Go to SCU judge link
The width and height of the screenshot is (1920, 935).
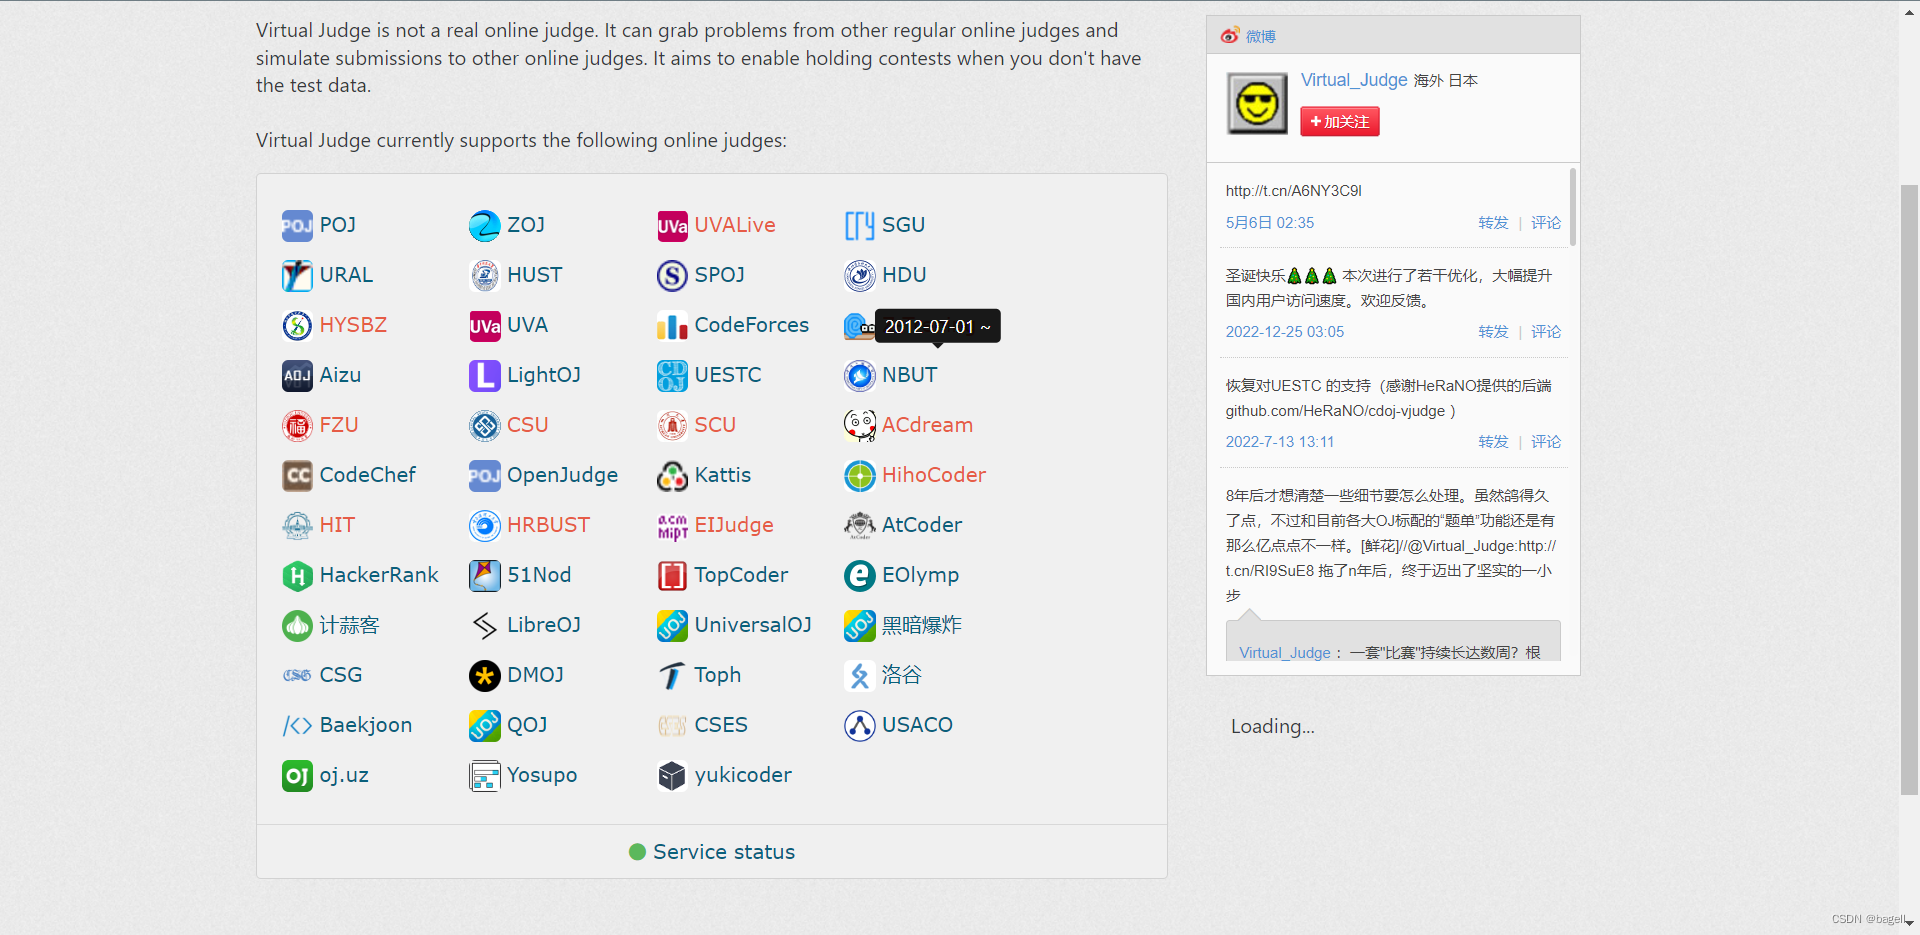tap(715, 425)
